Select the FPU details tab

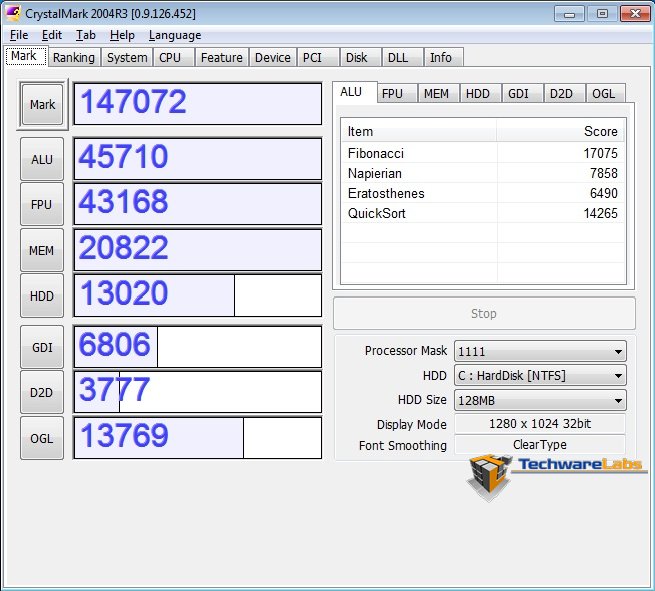pos(397,93)
